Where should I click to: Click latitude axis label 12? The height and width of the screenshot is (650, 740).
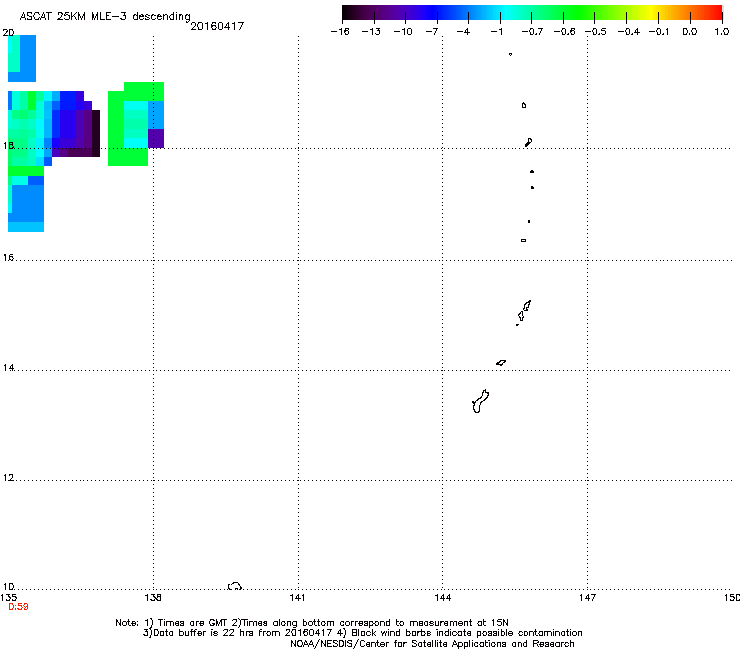click(x=8, y=477)
